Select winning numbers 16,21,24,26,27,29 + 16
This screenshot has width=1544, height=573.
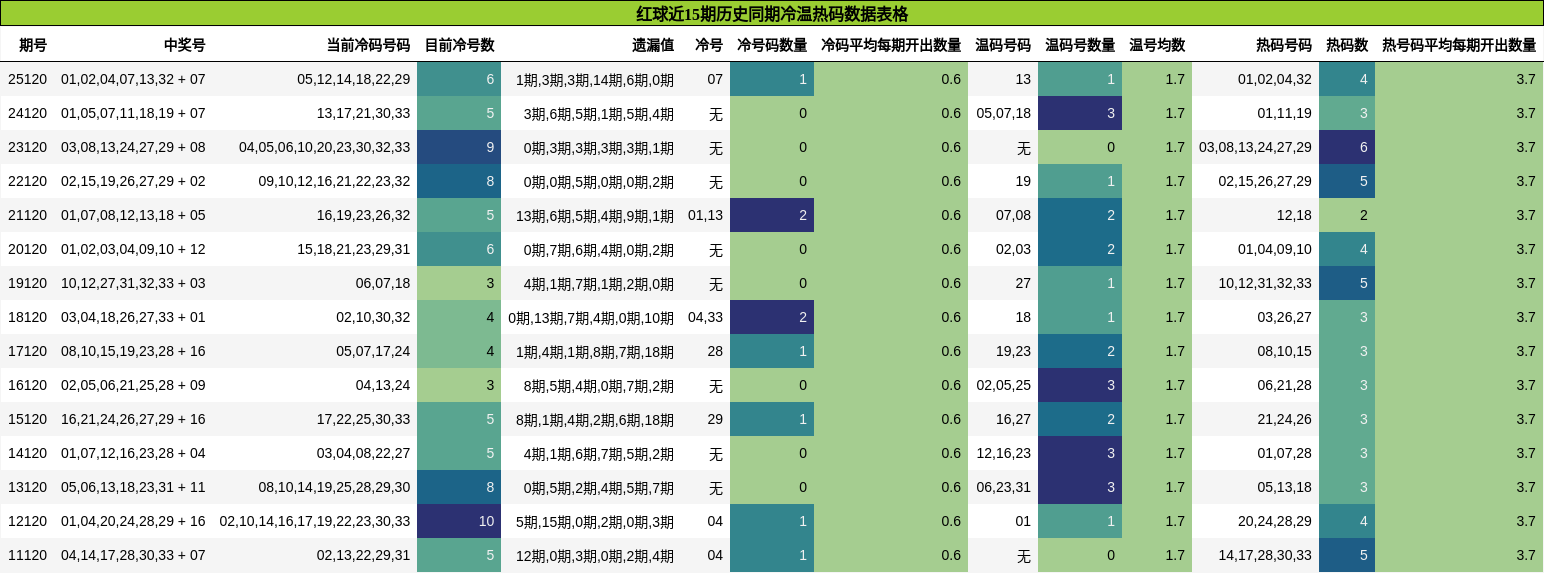[133, 419]
